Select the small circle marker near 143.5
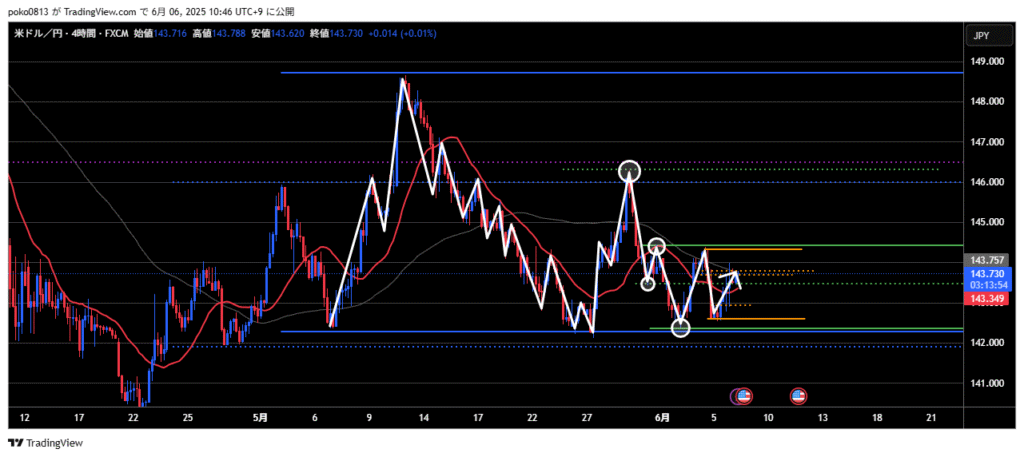This screenshot has height=457, width=1024. coord(647,284)
